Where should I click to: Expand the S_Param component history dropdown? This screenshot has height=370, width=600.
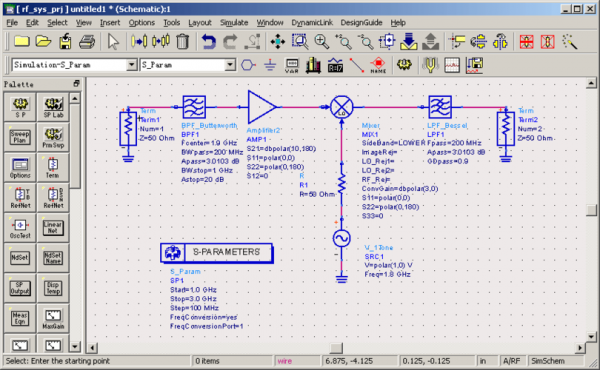click(x=230, y=65)
